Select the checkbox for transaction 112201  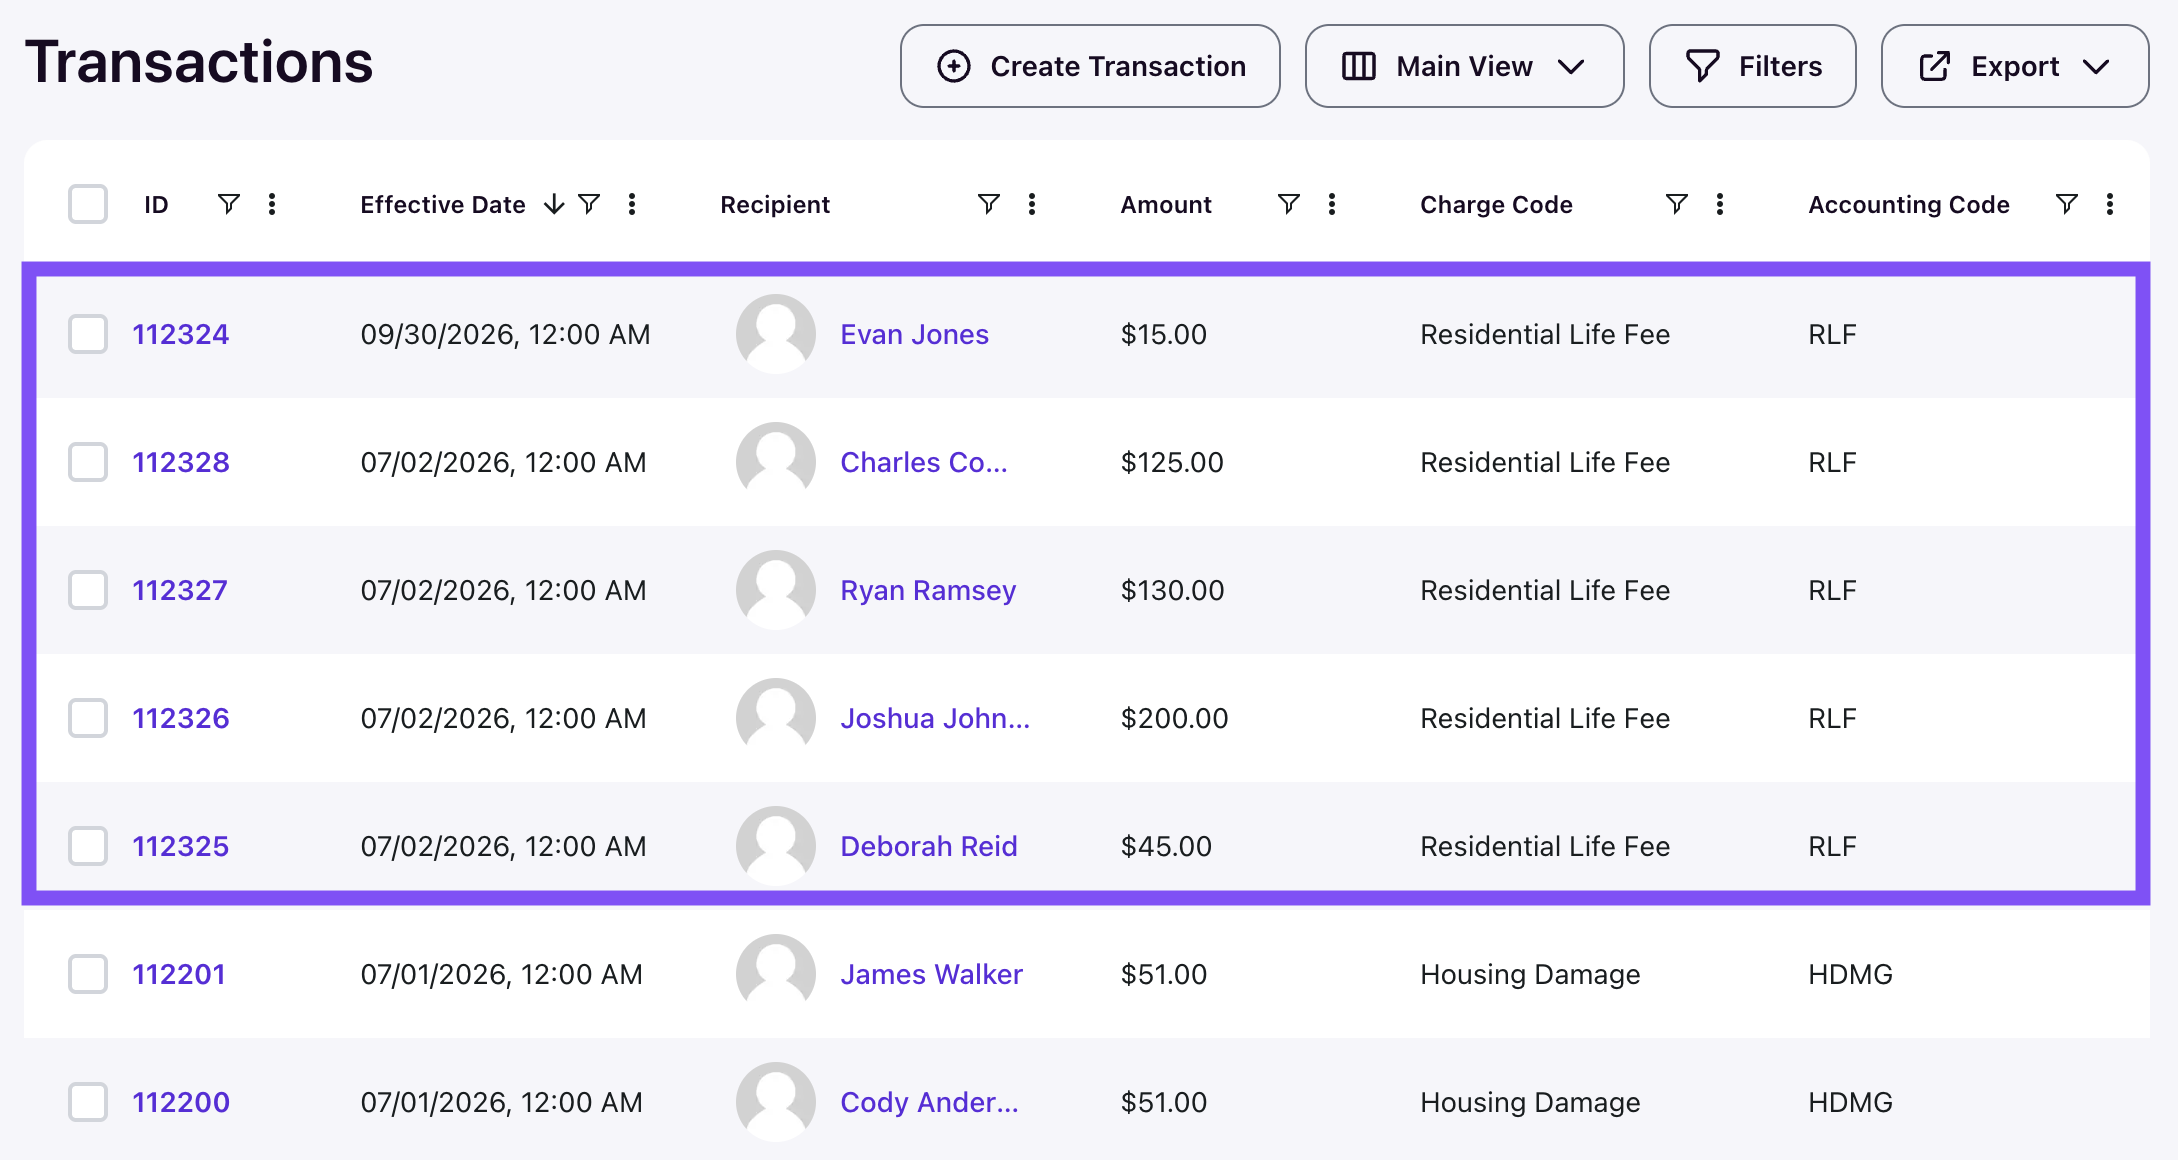[x=88, y=974]
